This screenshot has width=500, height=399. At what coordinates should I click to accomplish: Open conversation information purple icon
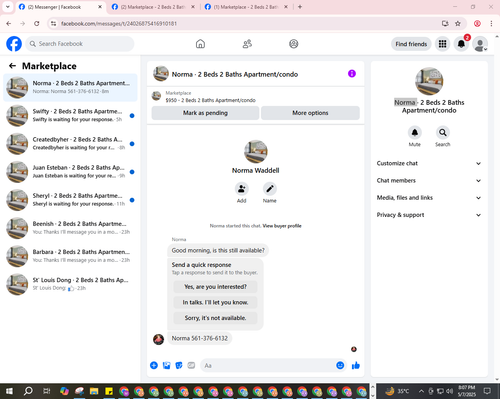point(352,73)
